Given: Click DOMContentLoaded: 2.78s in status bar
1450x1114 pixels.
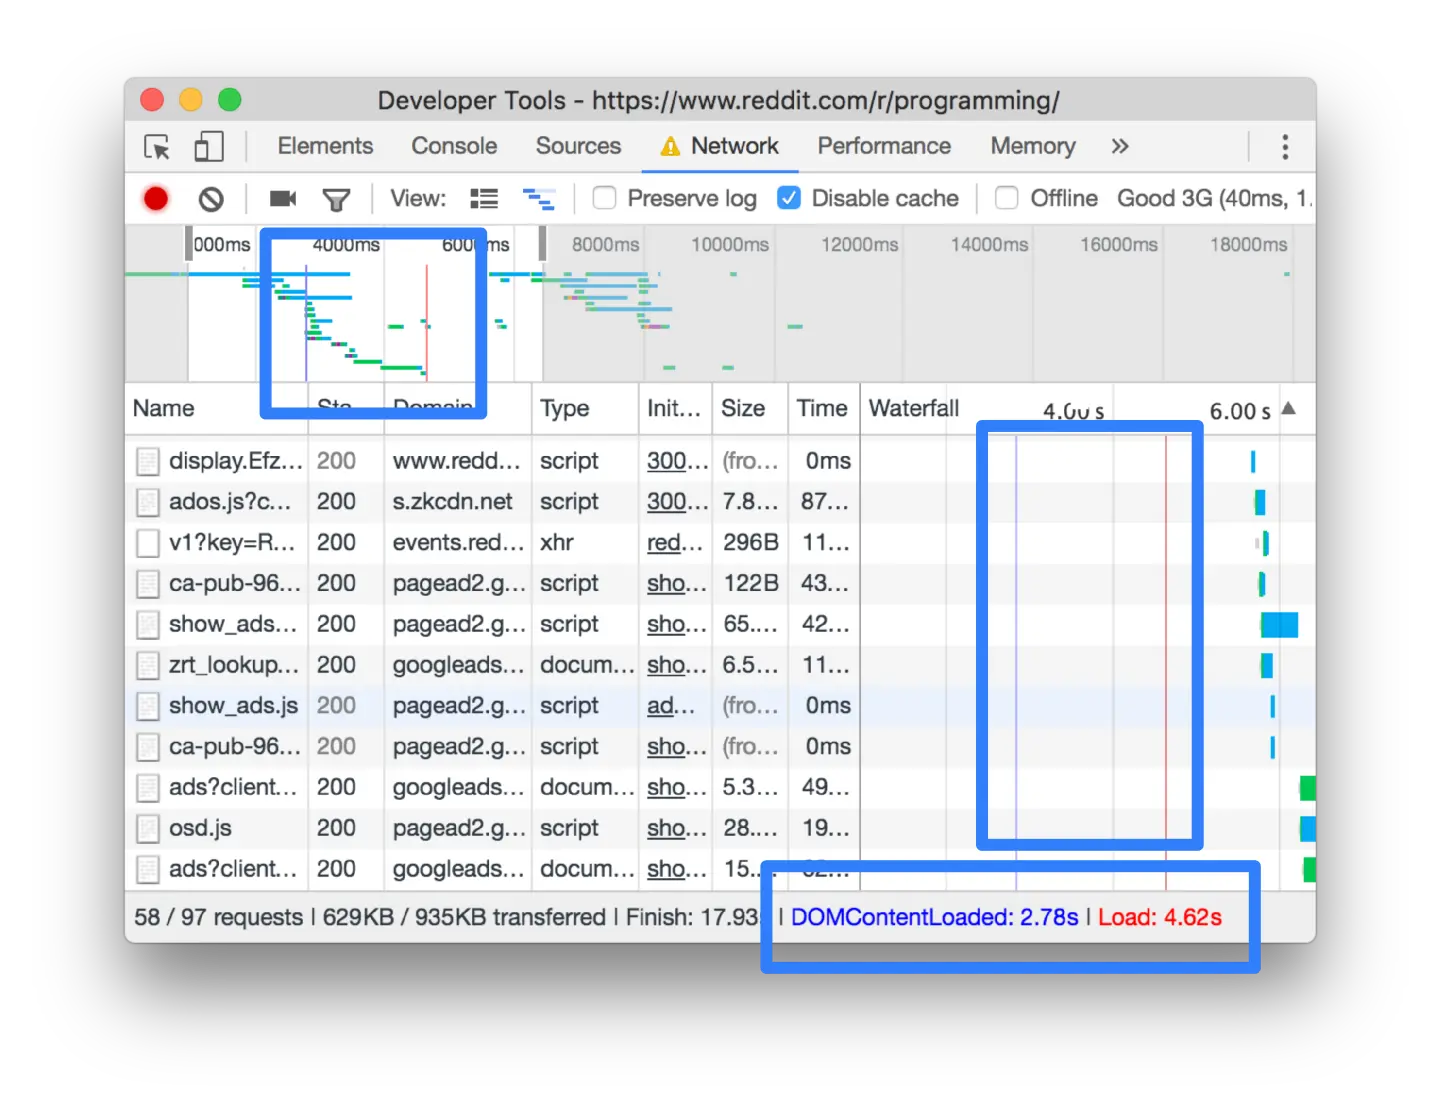Looking at the screenshot, I should (x=934, y=917).
